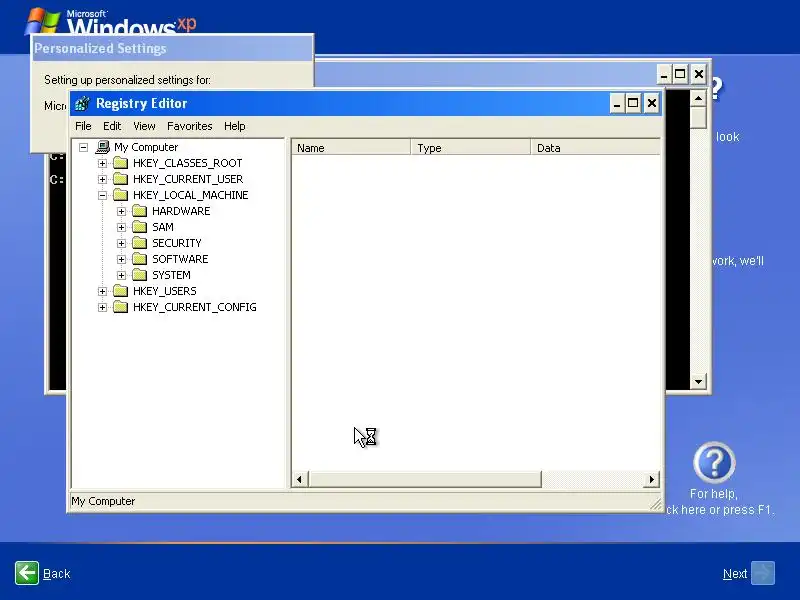This screenshot has width=800, height=600.
Task: Click the Personalized Settings title bar
Action: 172,48
